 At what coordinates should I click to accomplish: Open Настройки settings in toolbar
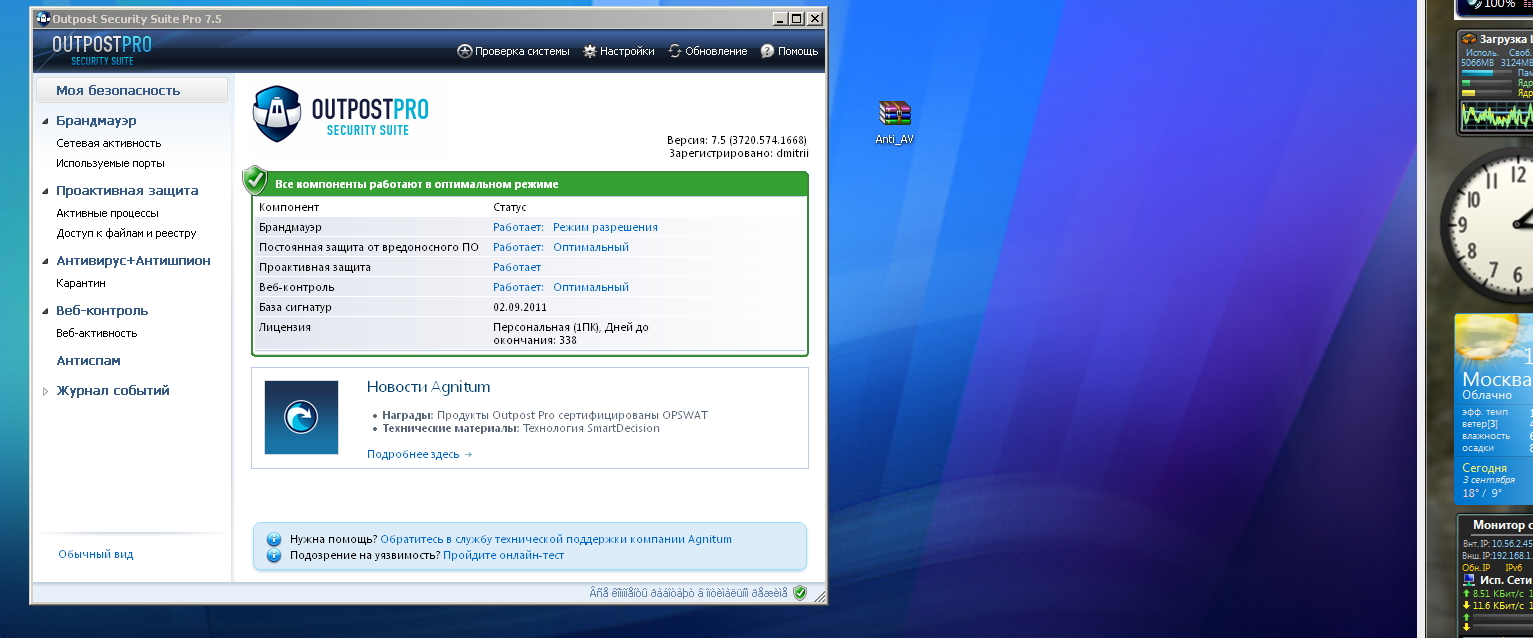[619, 51]
